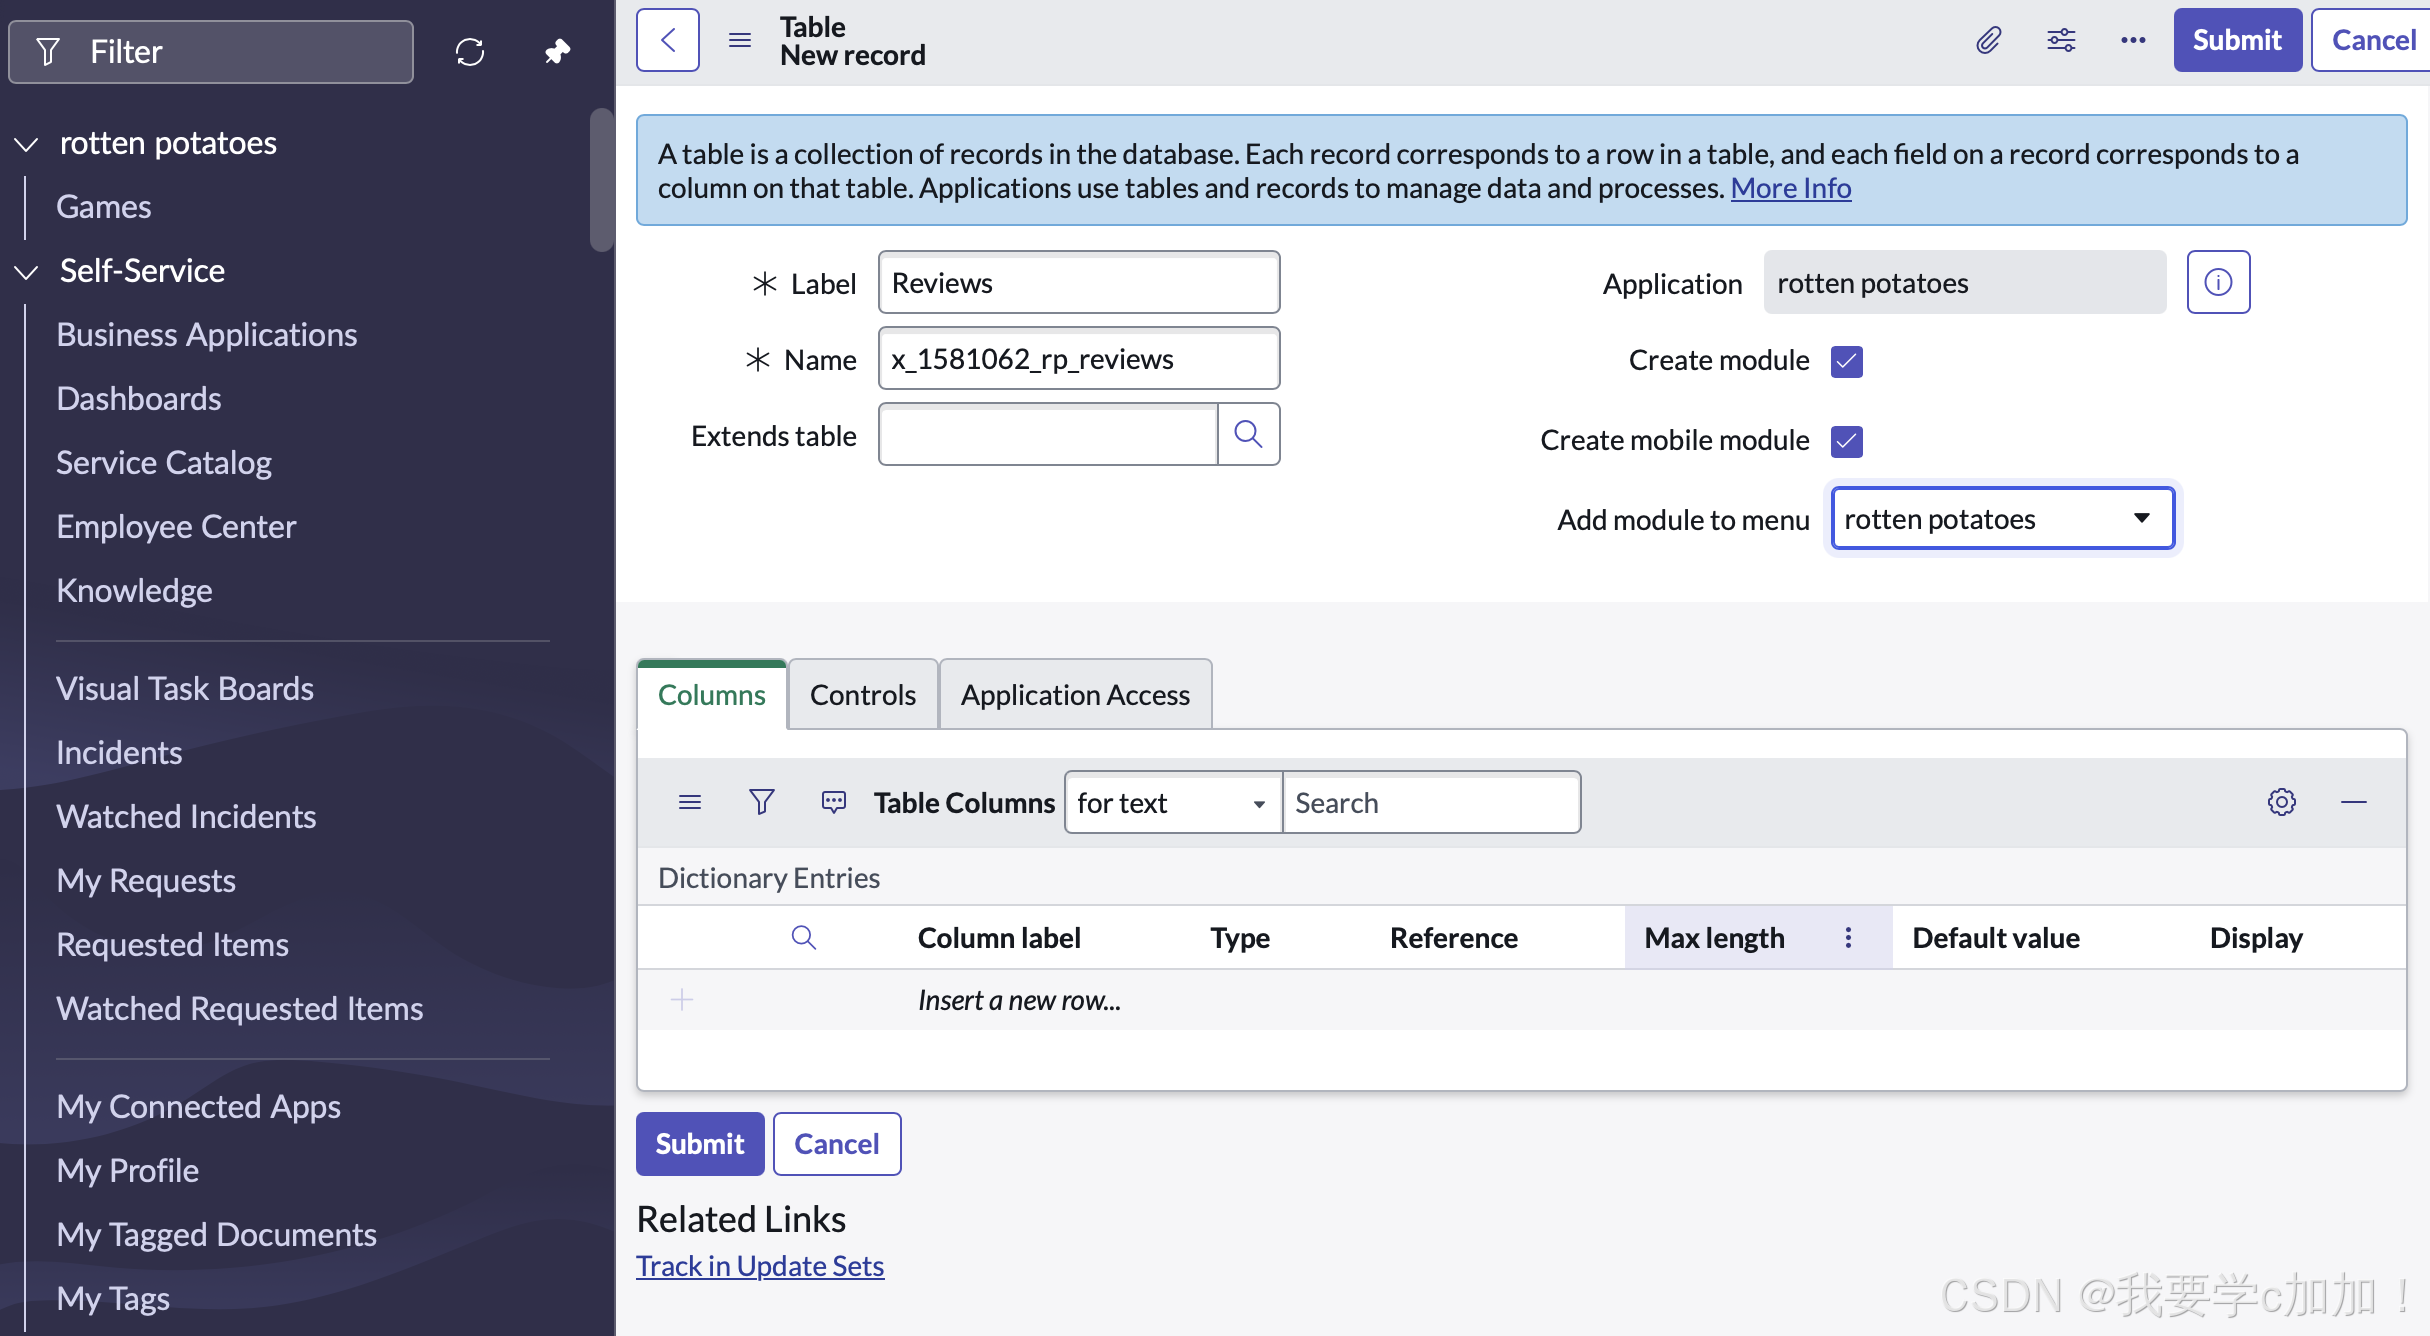This screenshot has width=2430, height=1336.
Task: Refresh the navigator with the reload icon
Action: click(x=470, y=51)
